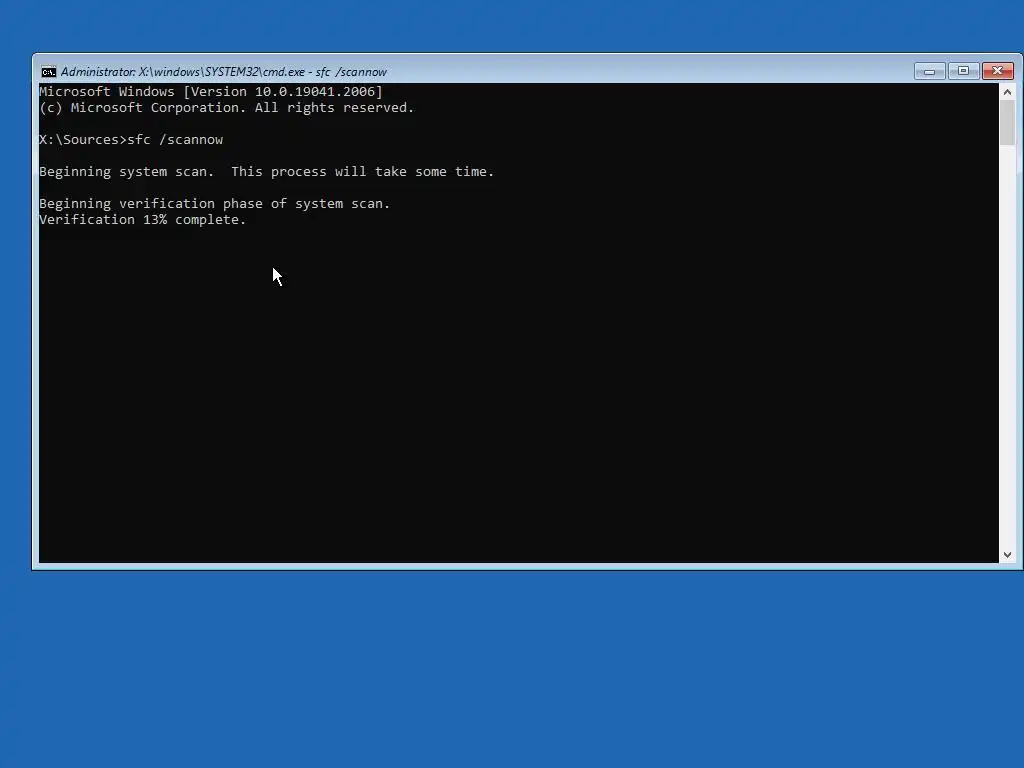Click the 'Microsoft Windows [Version 10.0.19041.2006]' line
The width and height of the screenshot is (1024, 768).
(x=211, y=91)
